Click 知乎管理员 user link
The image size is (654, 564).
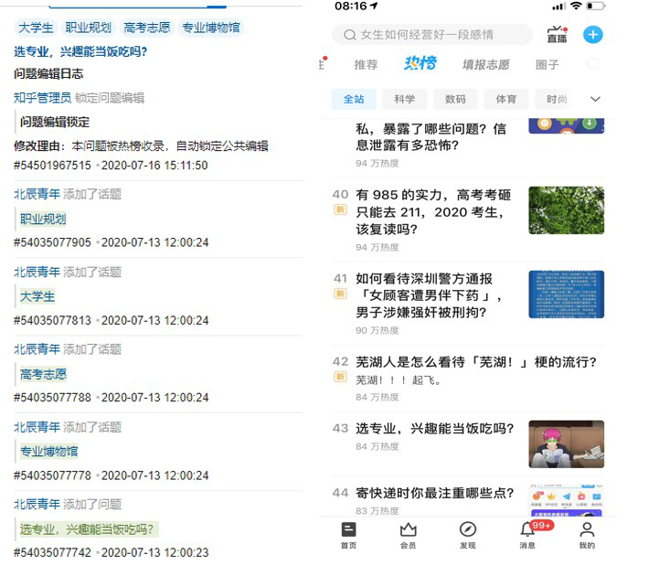click(43, 98)
